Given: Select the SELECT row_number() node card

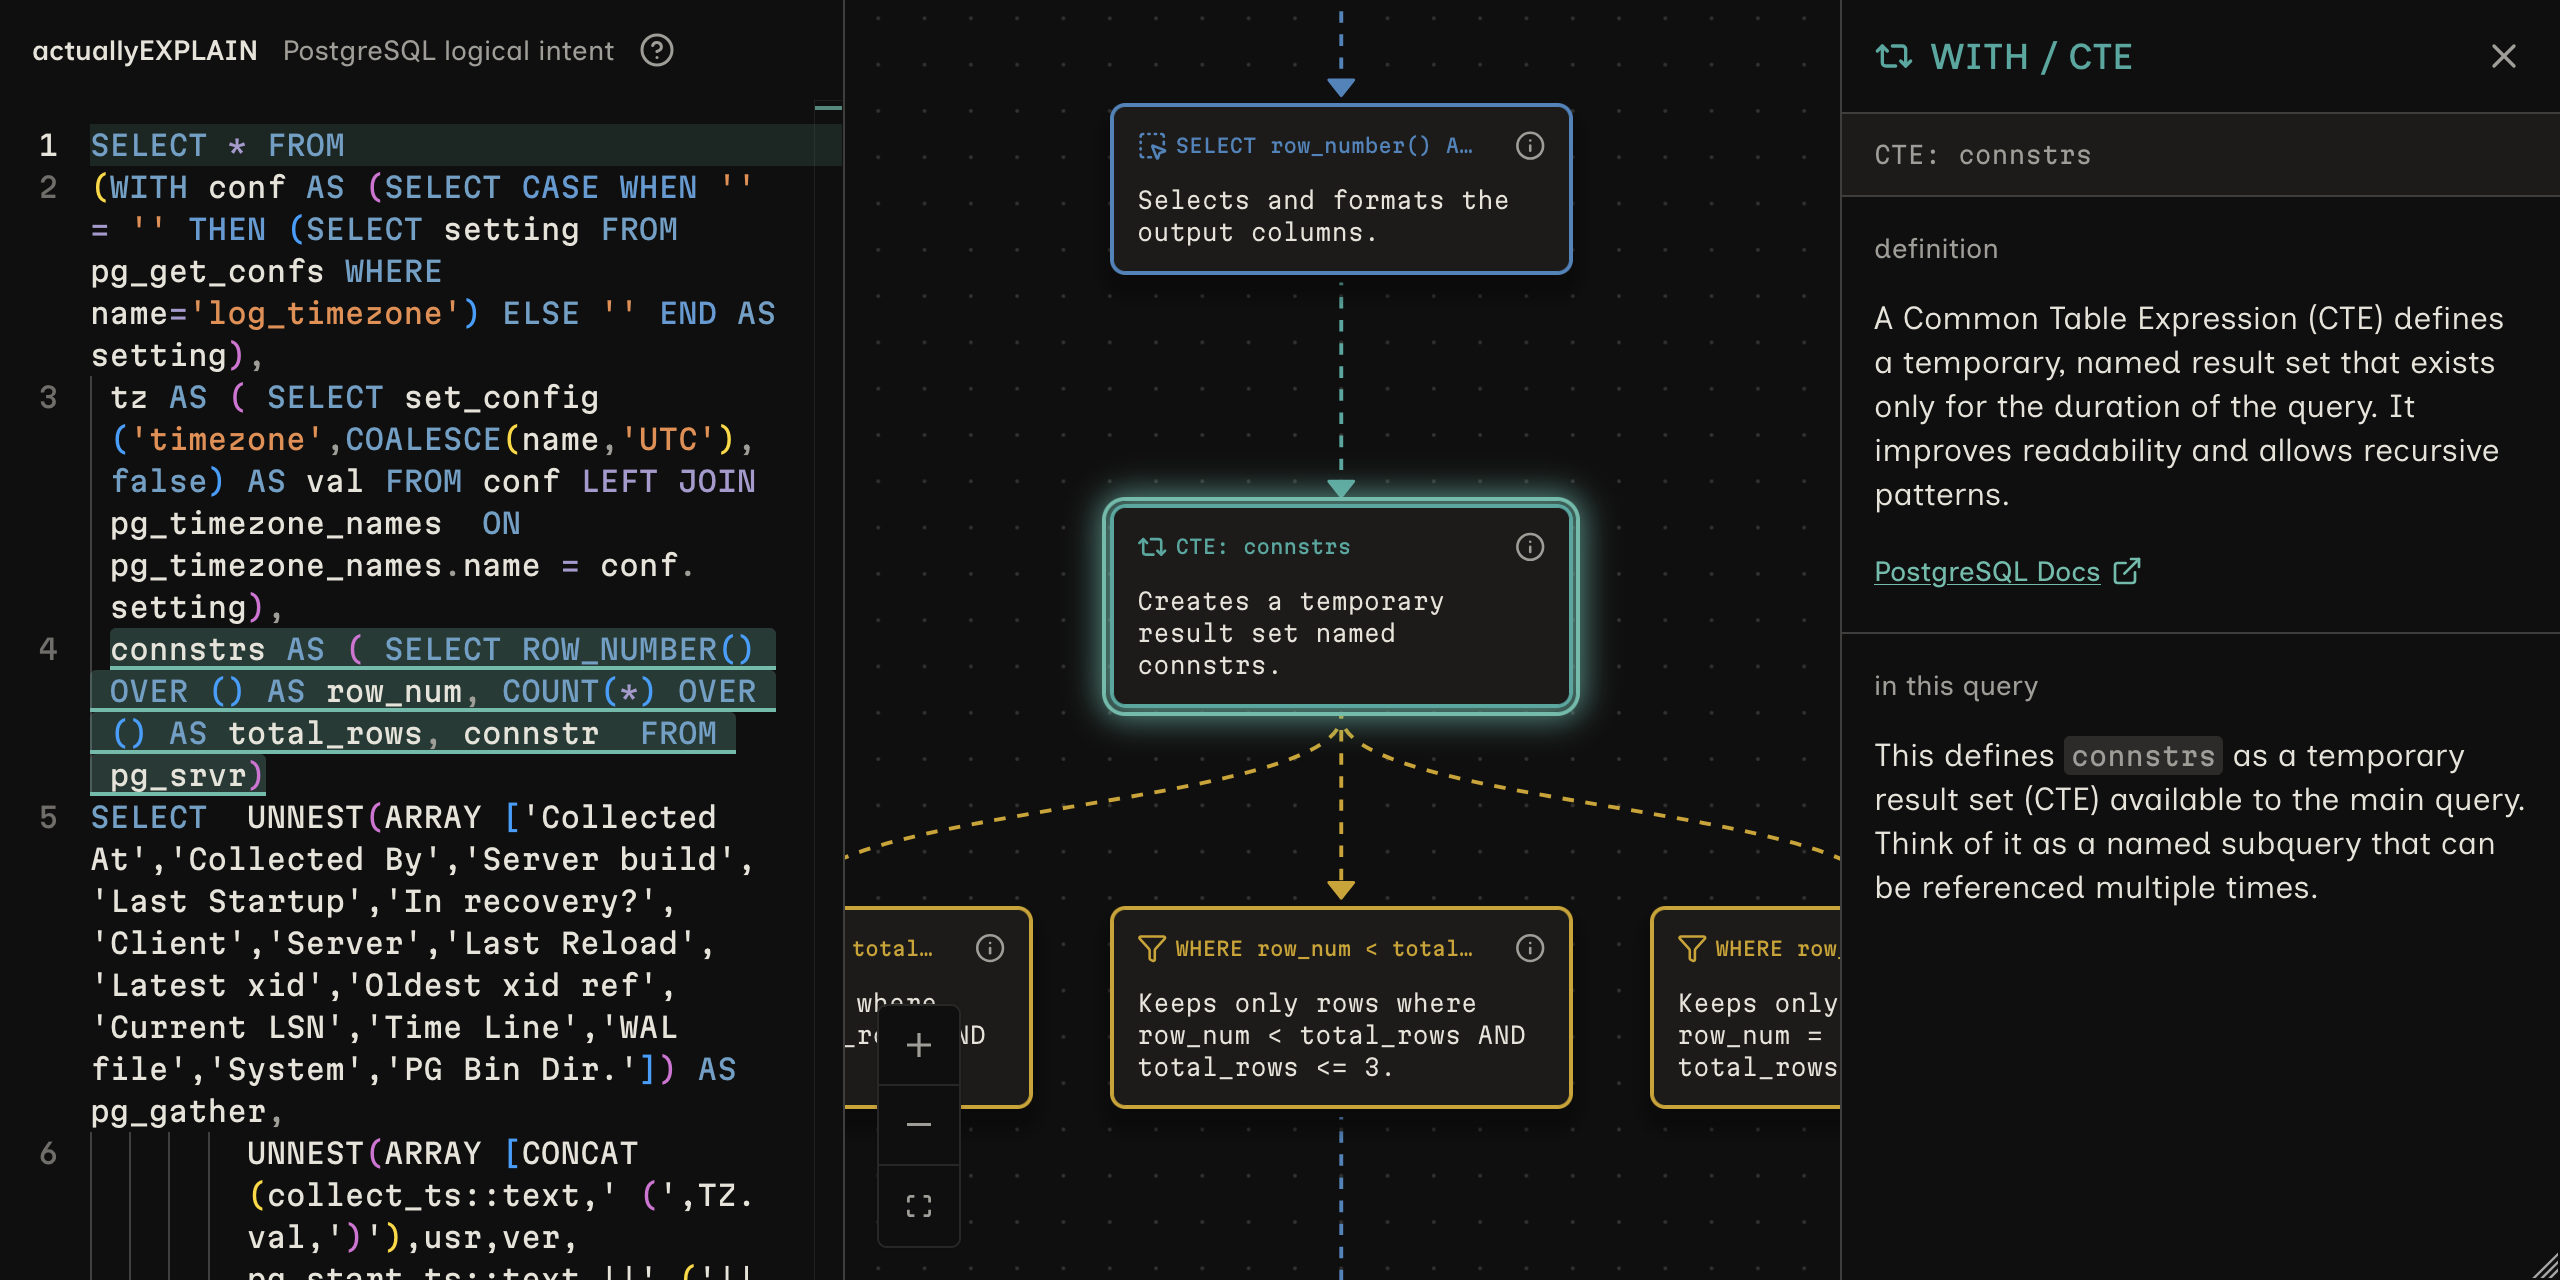Looking at the screenshot, I should 1341,189.
